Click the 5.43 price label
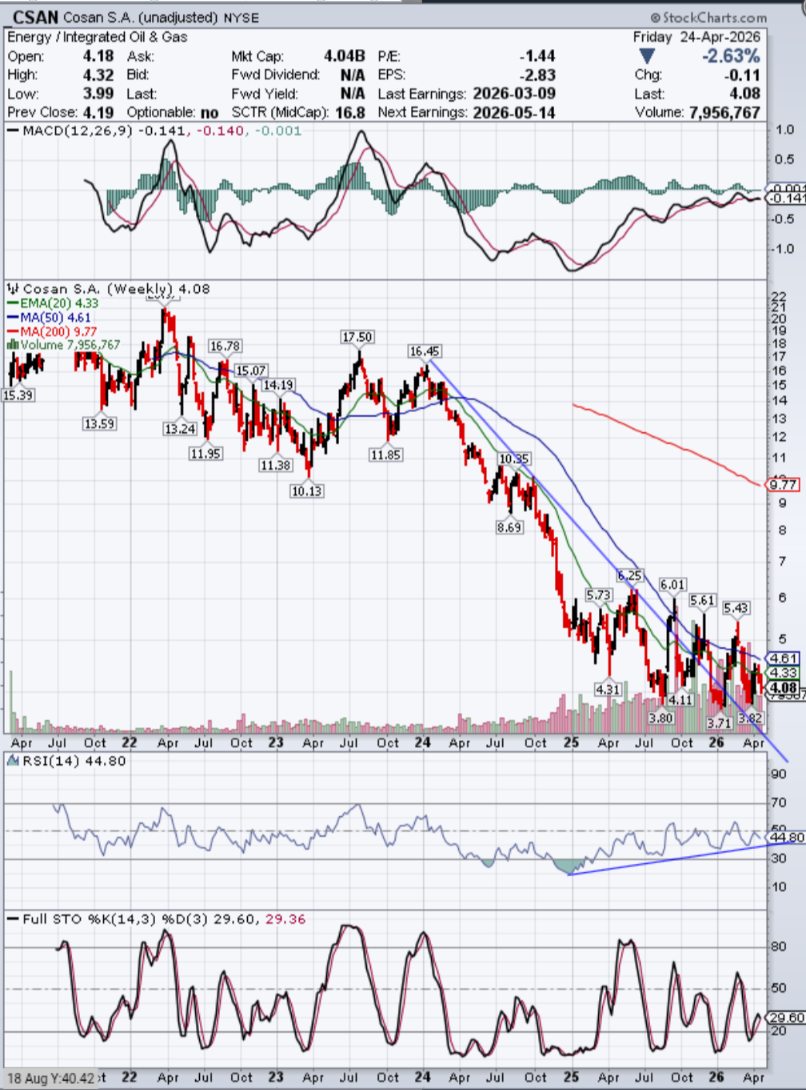Image resolution: width=806 pixels, height=1090 pixels. coord(736,608)
